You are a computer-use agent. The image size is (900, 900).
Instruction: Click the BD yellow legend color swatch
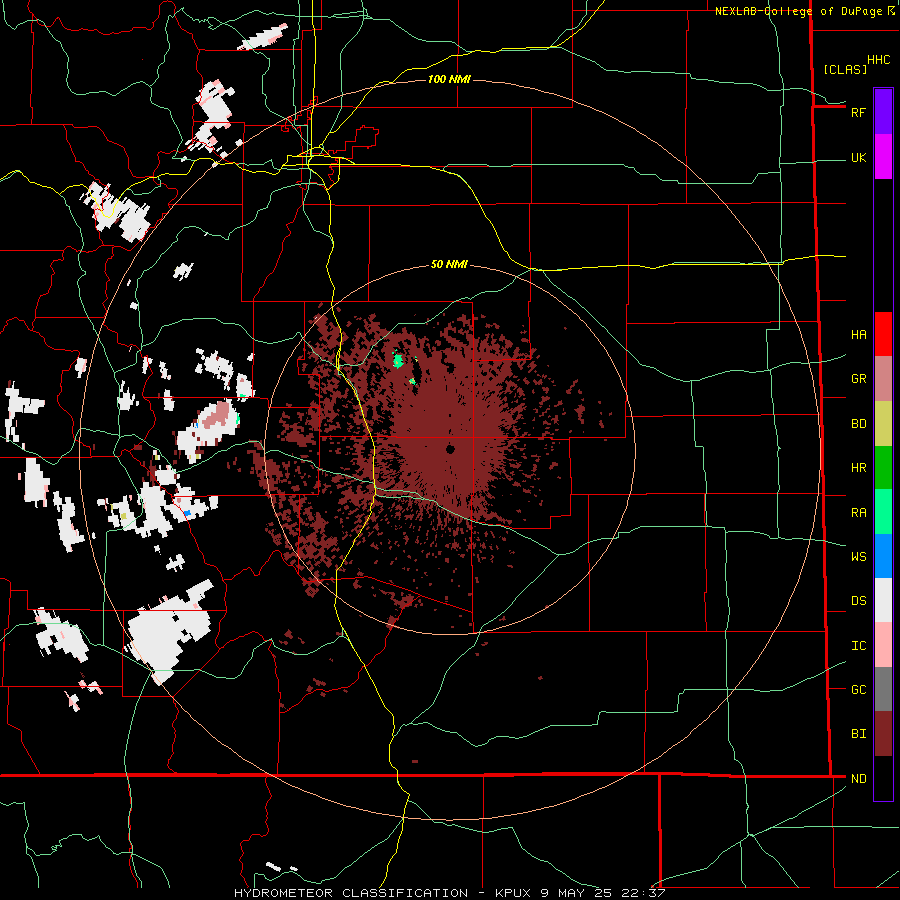click(x=883, y=424)
